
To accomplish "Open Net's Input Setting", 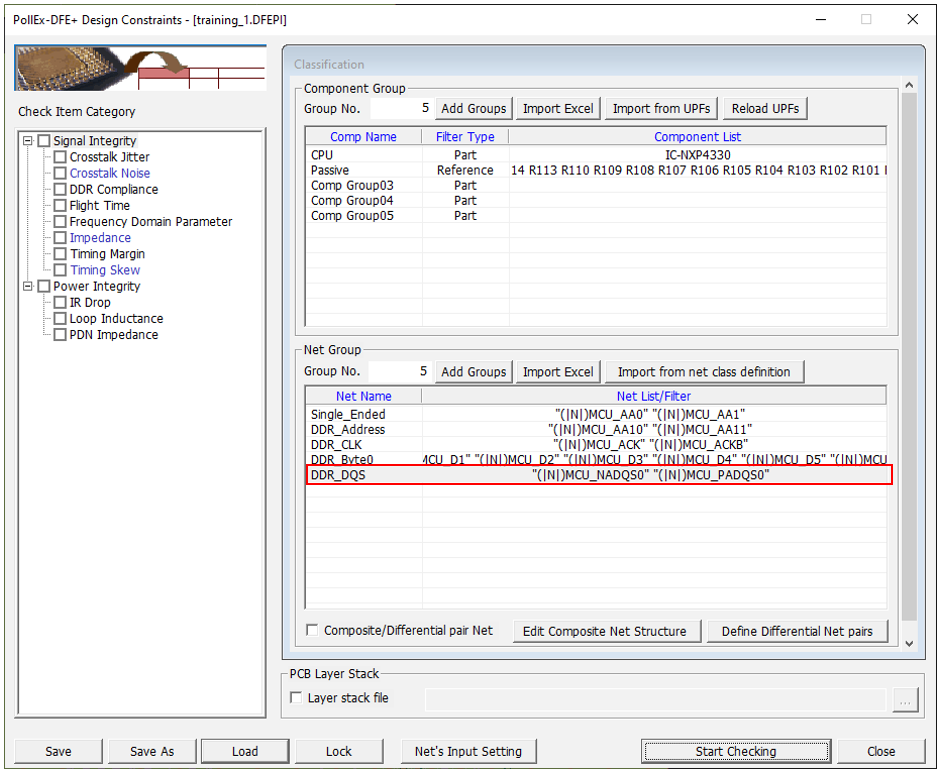I will coord(468,751).
